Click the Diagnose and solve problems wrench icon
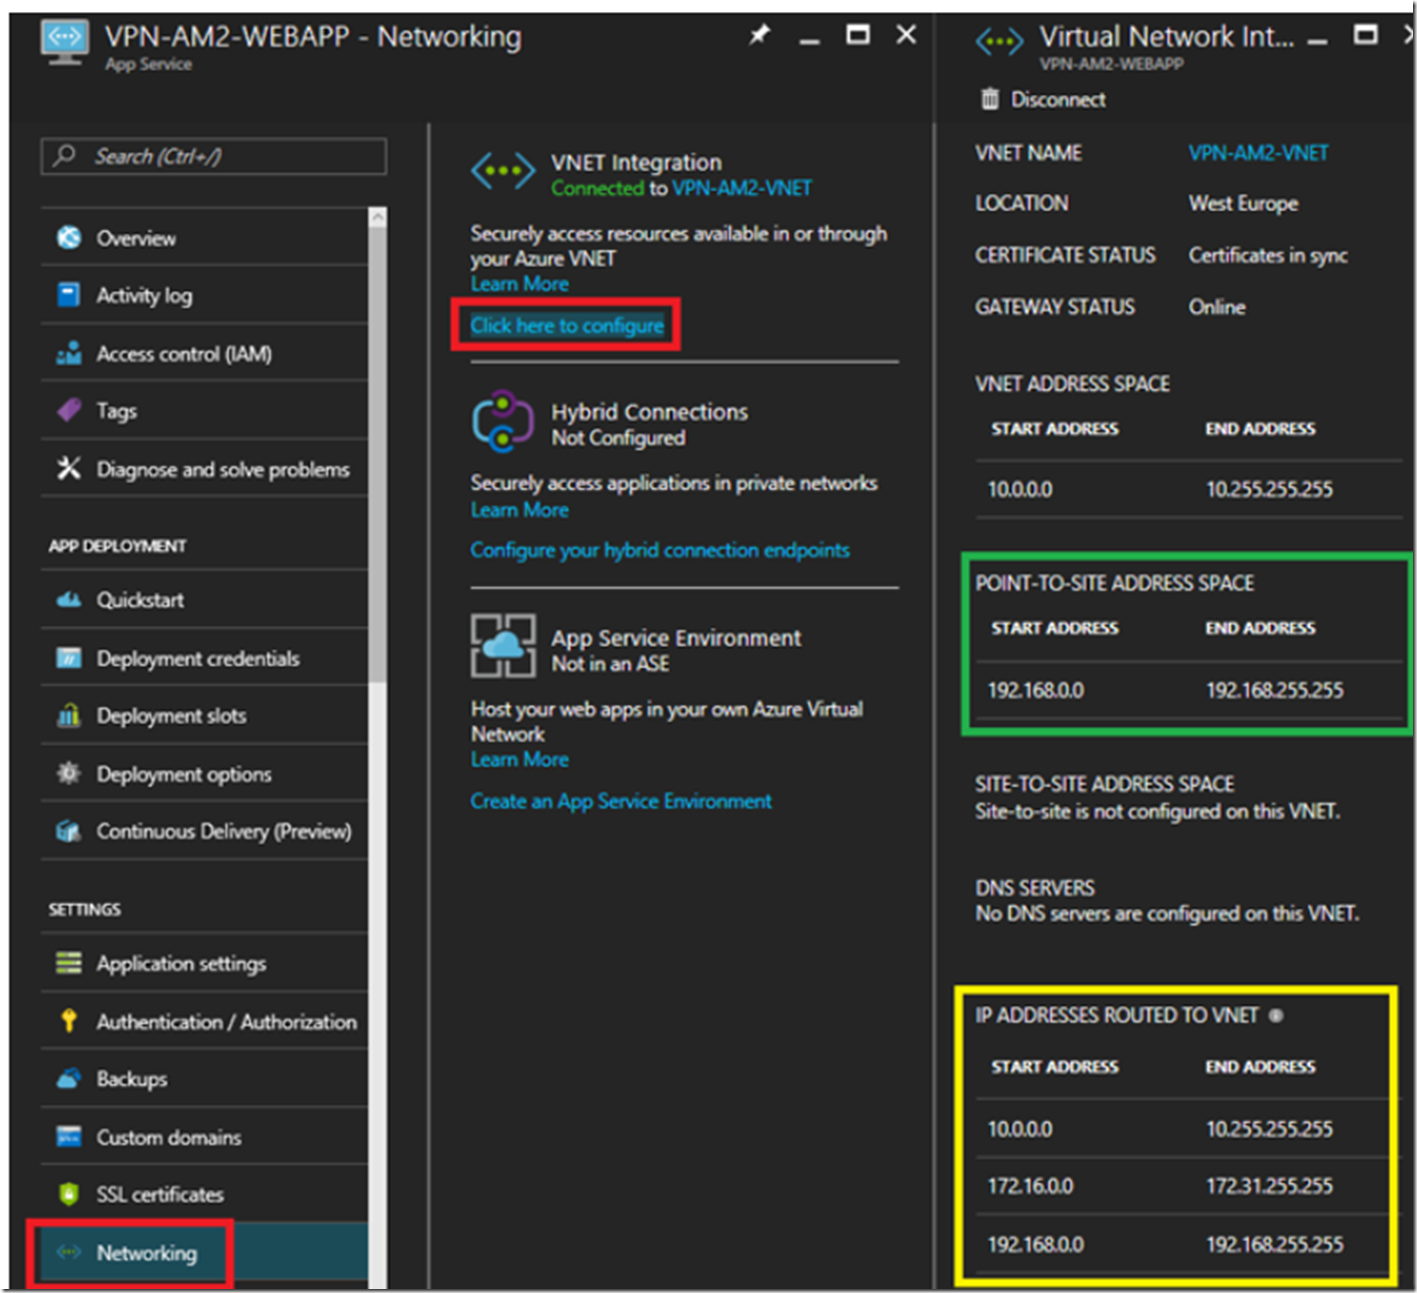Image resolution: width=1417 pixels, height=1293 pixels. [69, 468]
